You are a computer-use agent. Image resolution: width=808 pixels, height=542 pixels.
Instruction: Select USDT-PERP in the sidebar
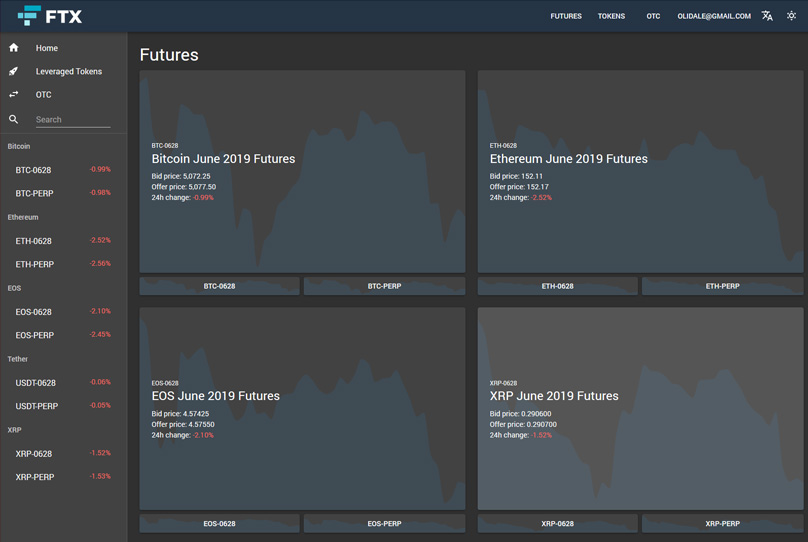click(x=37, y=406)
